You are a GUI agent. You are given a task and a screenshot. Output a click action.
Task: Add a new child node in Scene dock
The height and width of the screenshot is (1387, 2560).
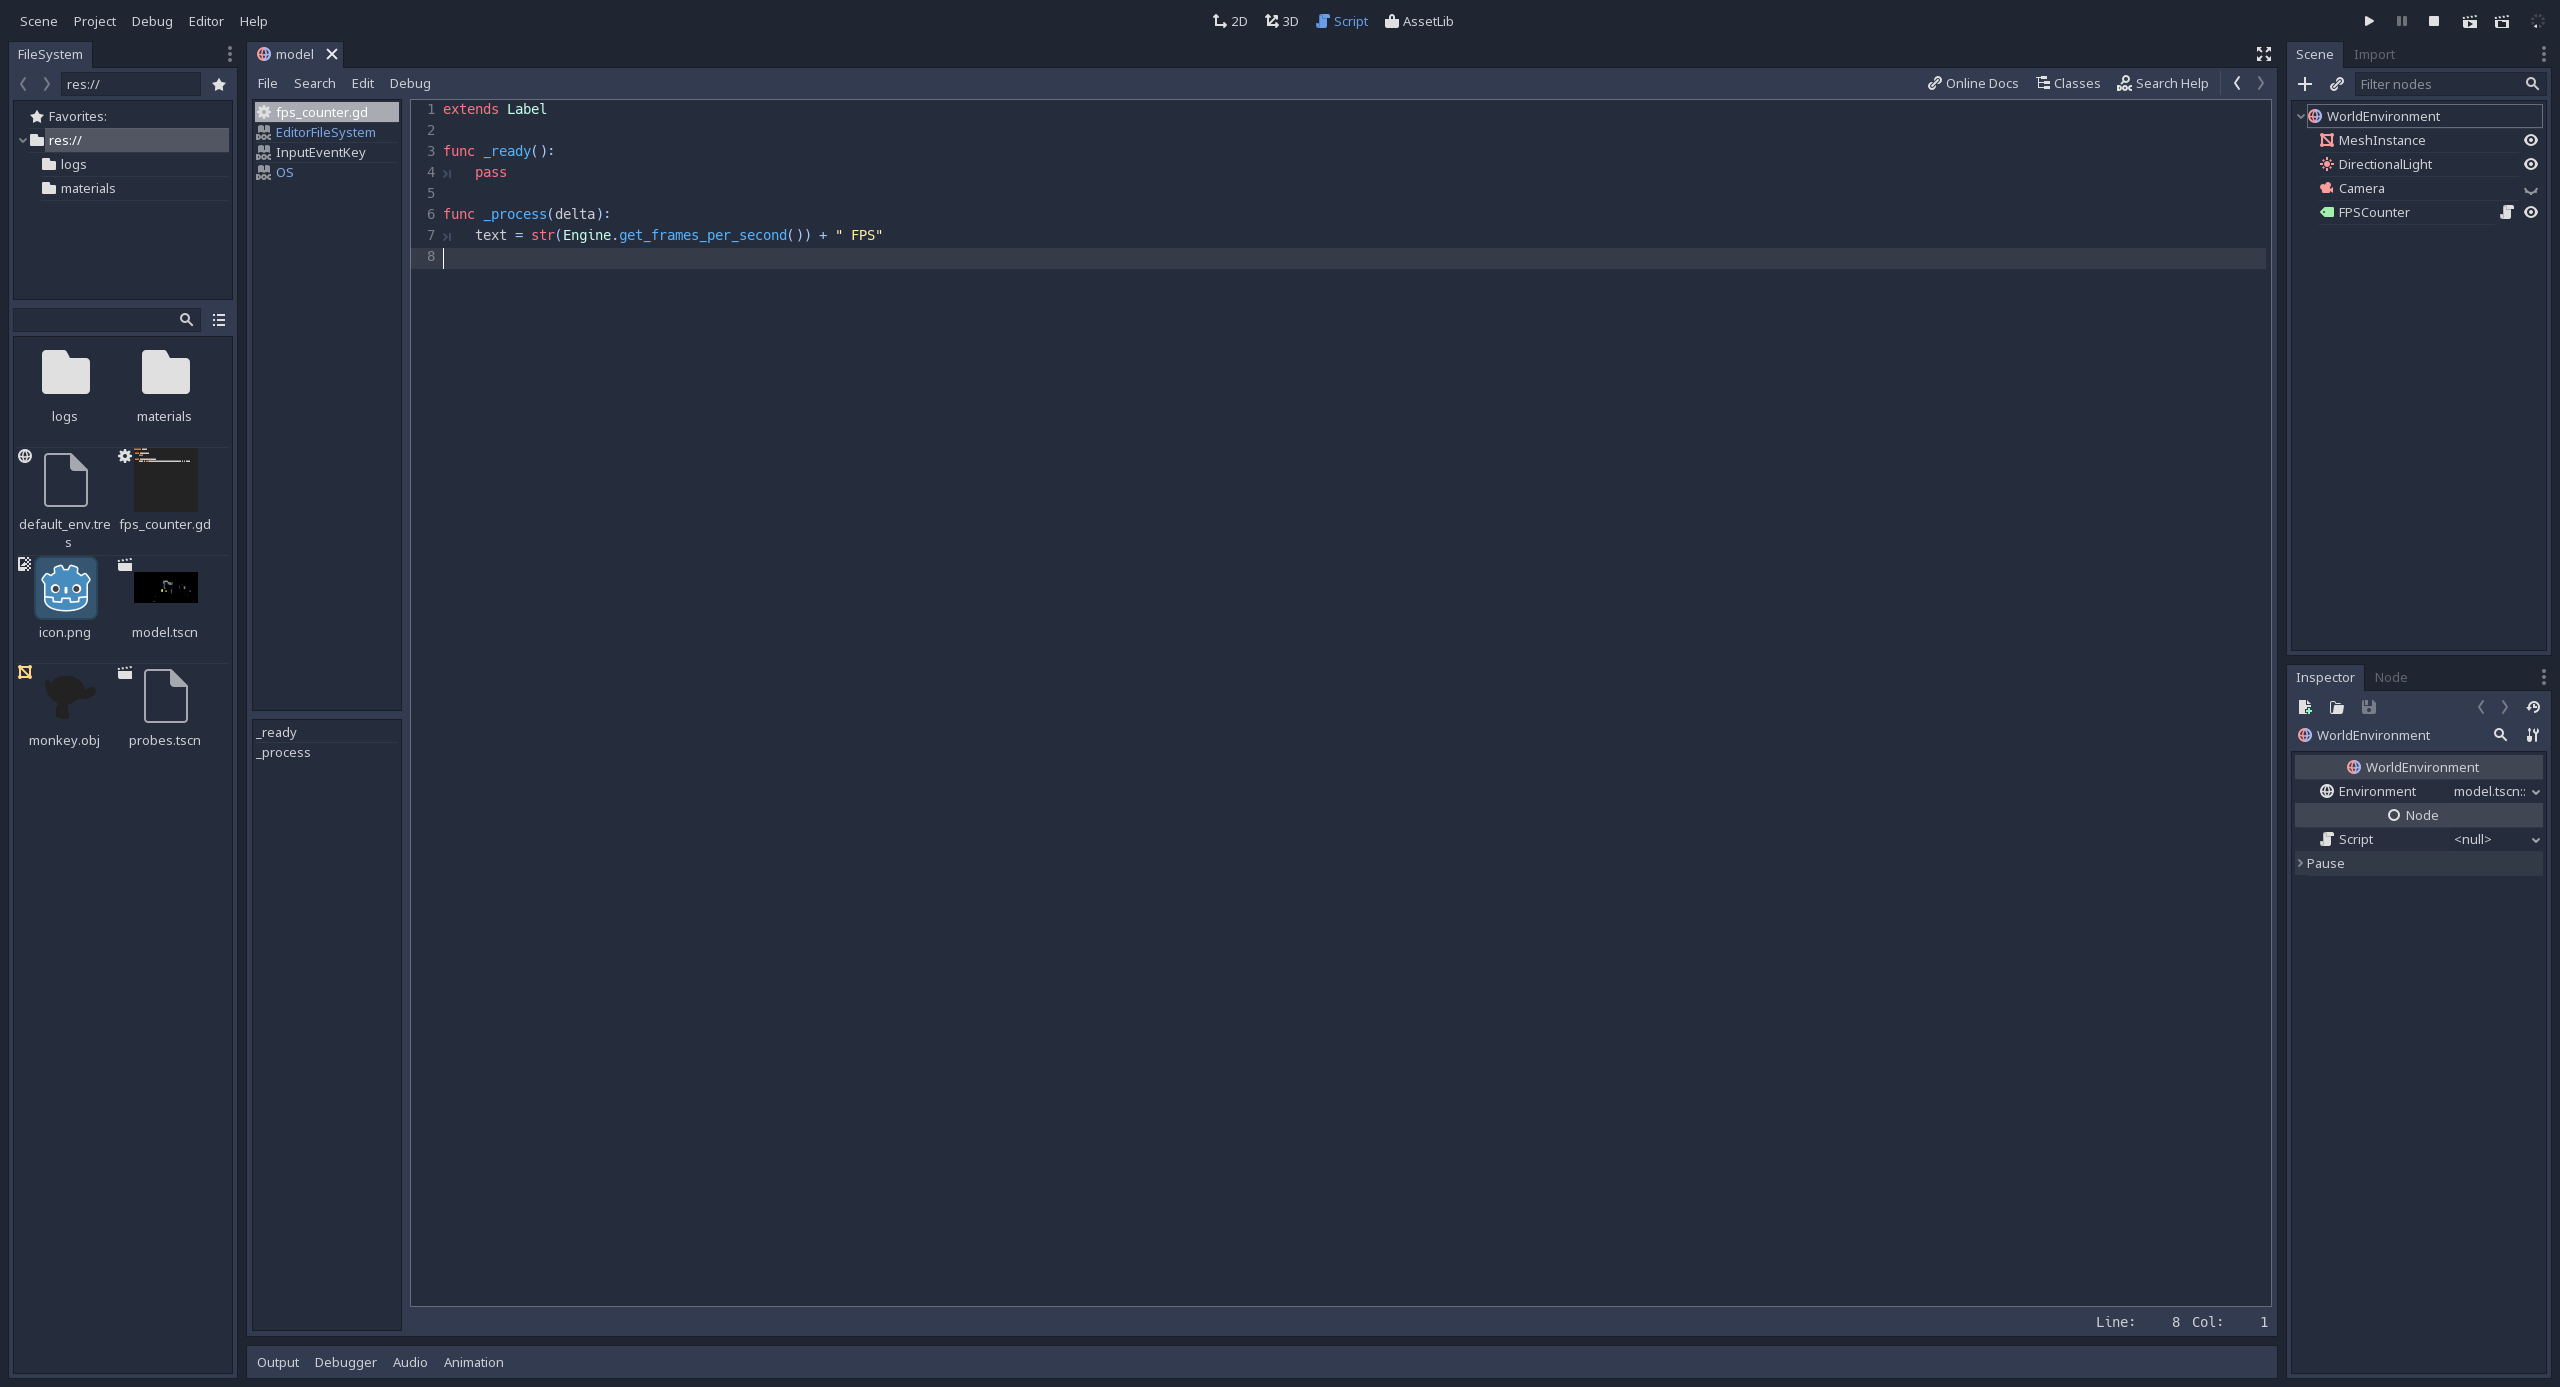[2306, 84]
